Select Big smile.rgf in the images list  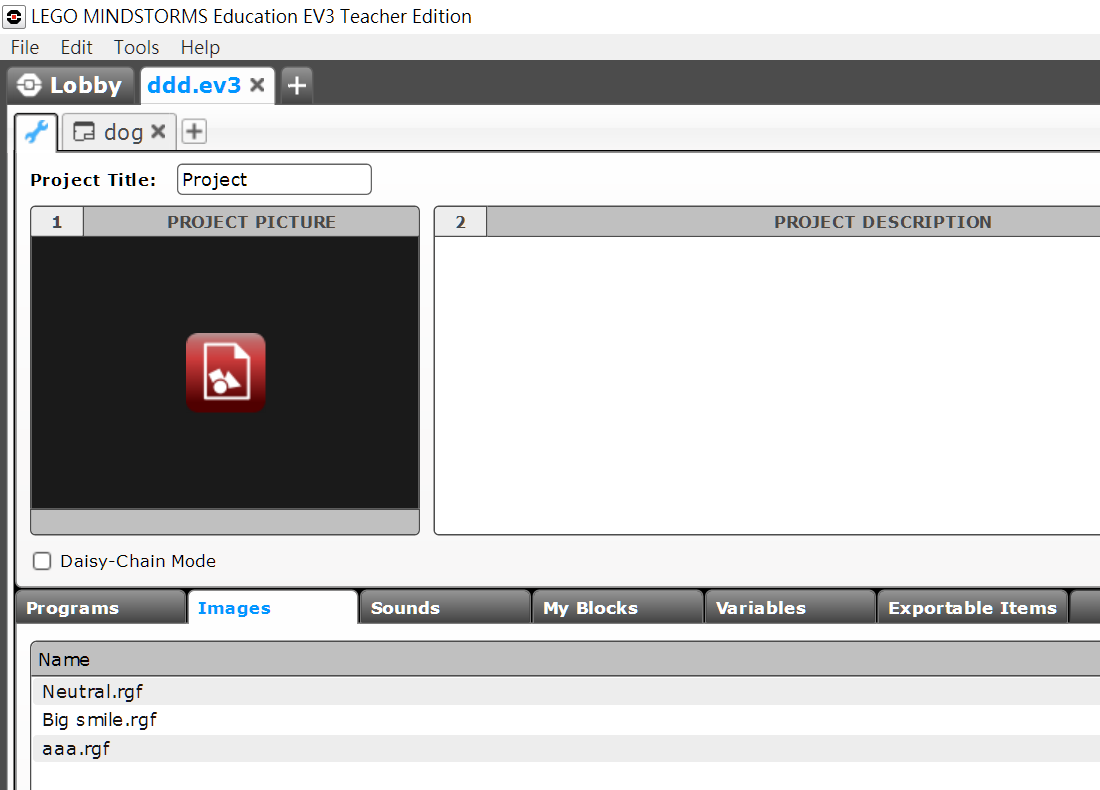565,720
